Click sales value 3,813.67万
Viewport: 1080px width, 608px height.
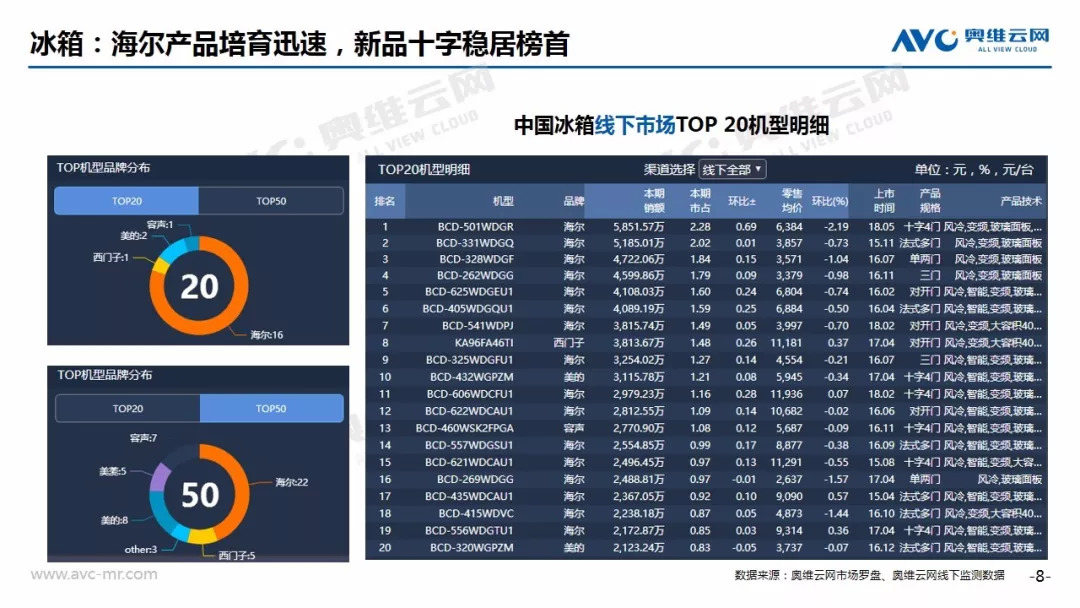[638, 342]
